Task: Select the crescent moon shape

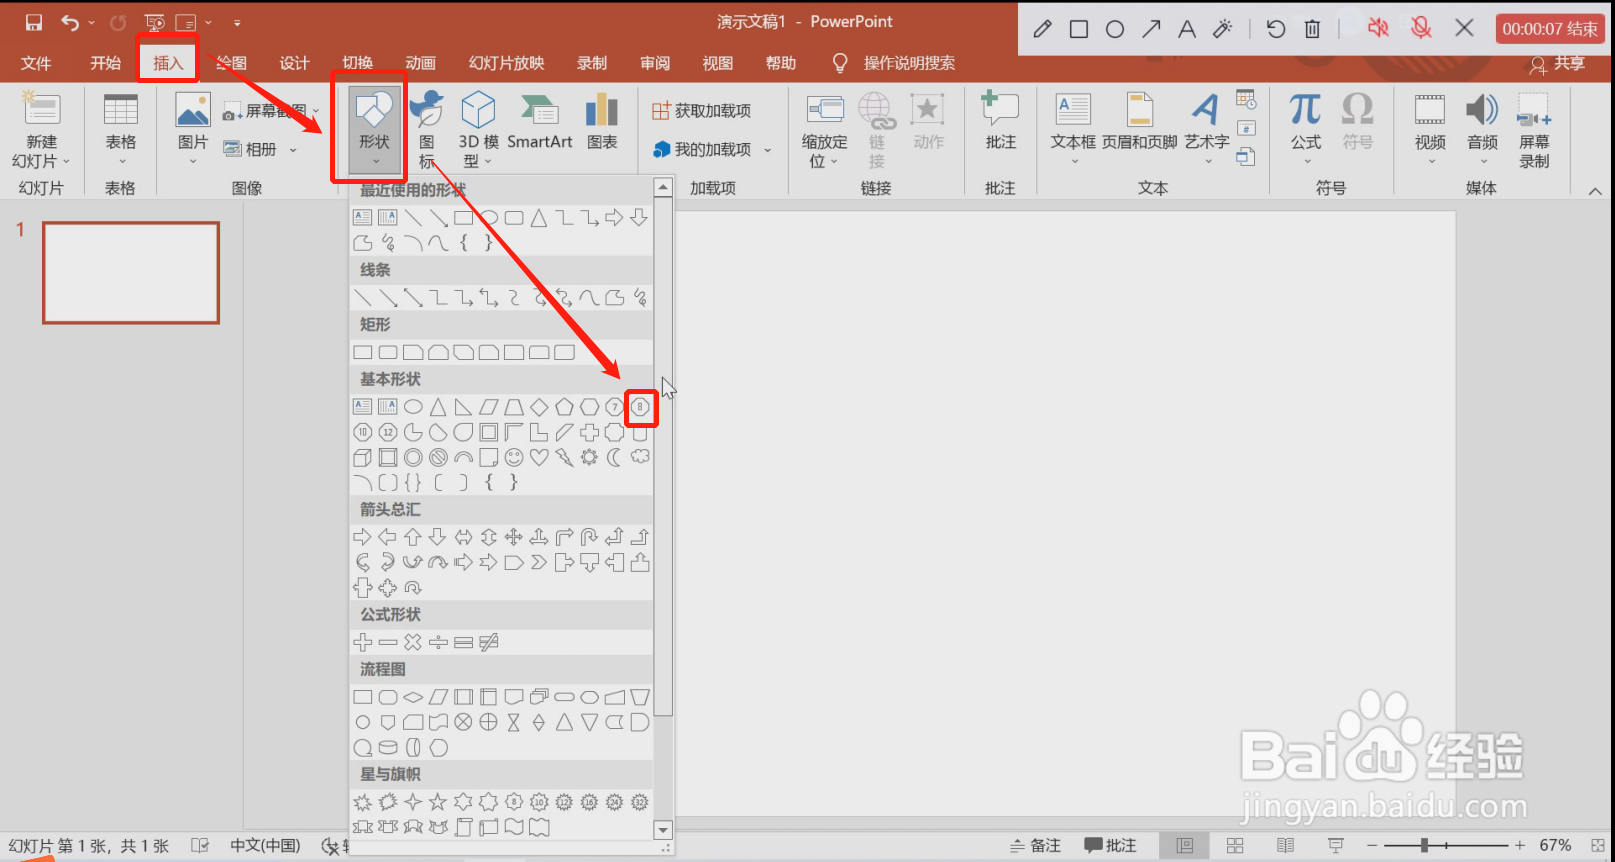Action: [615, 457]
